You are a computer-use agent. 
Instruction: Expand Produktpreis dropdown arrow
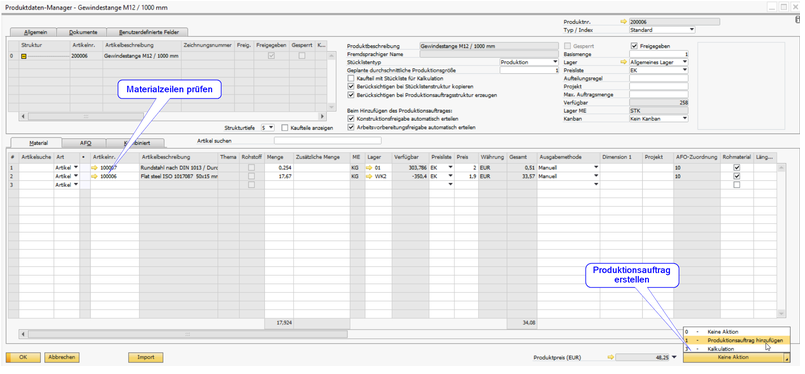[674, 357]
